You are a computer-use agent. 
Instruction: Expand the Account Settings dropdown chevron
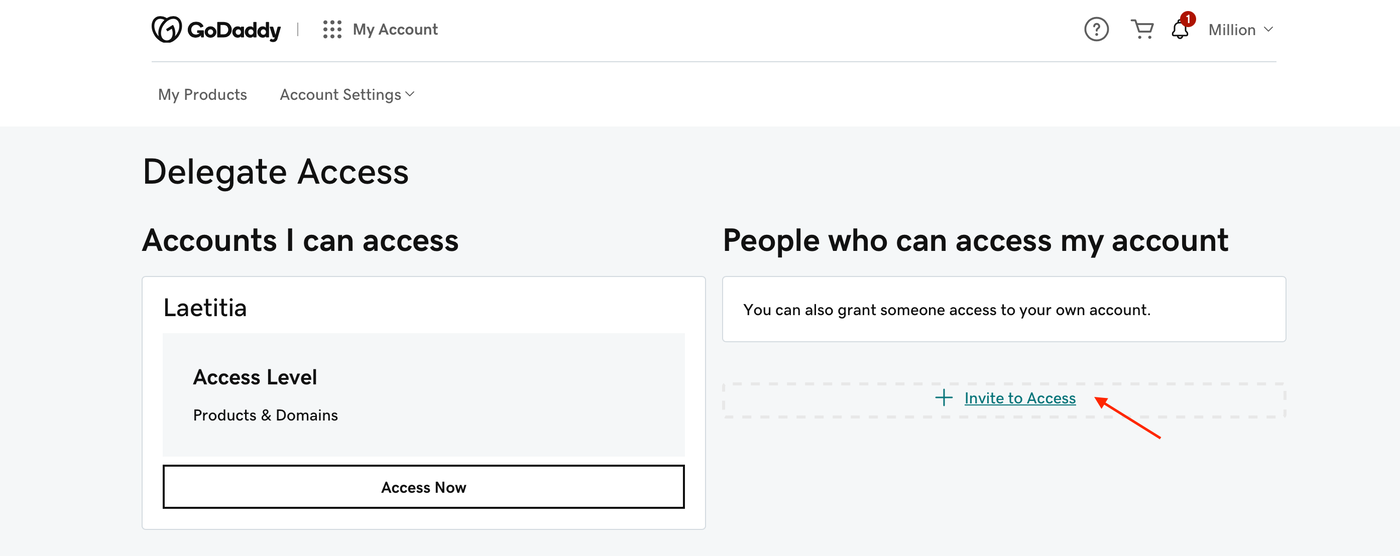pyautogui.click(x=410, y=94)
